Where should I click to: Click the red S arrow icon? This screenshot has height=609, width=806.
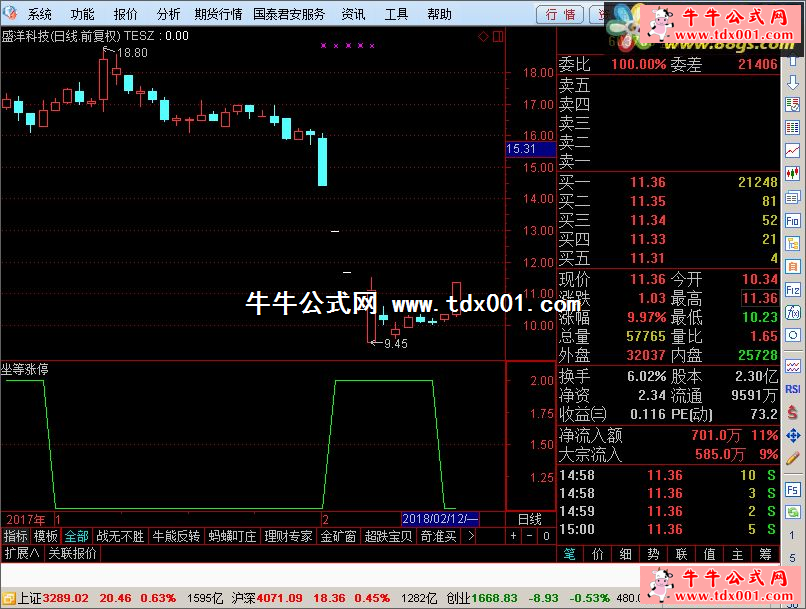[x=793, y=412]
